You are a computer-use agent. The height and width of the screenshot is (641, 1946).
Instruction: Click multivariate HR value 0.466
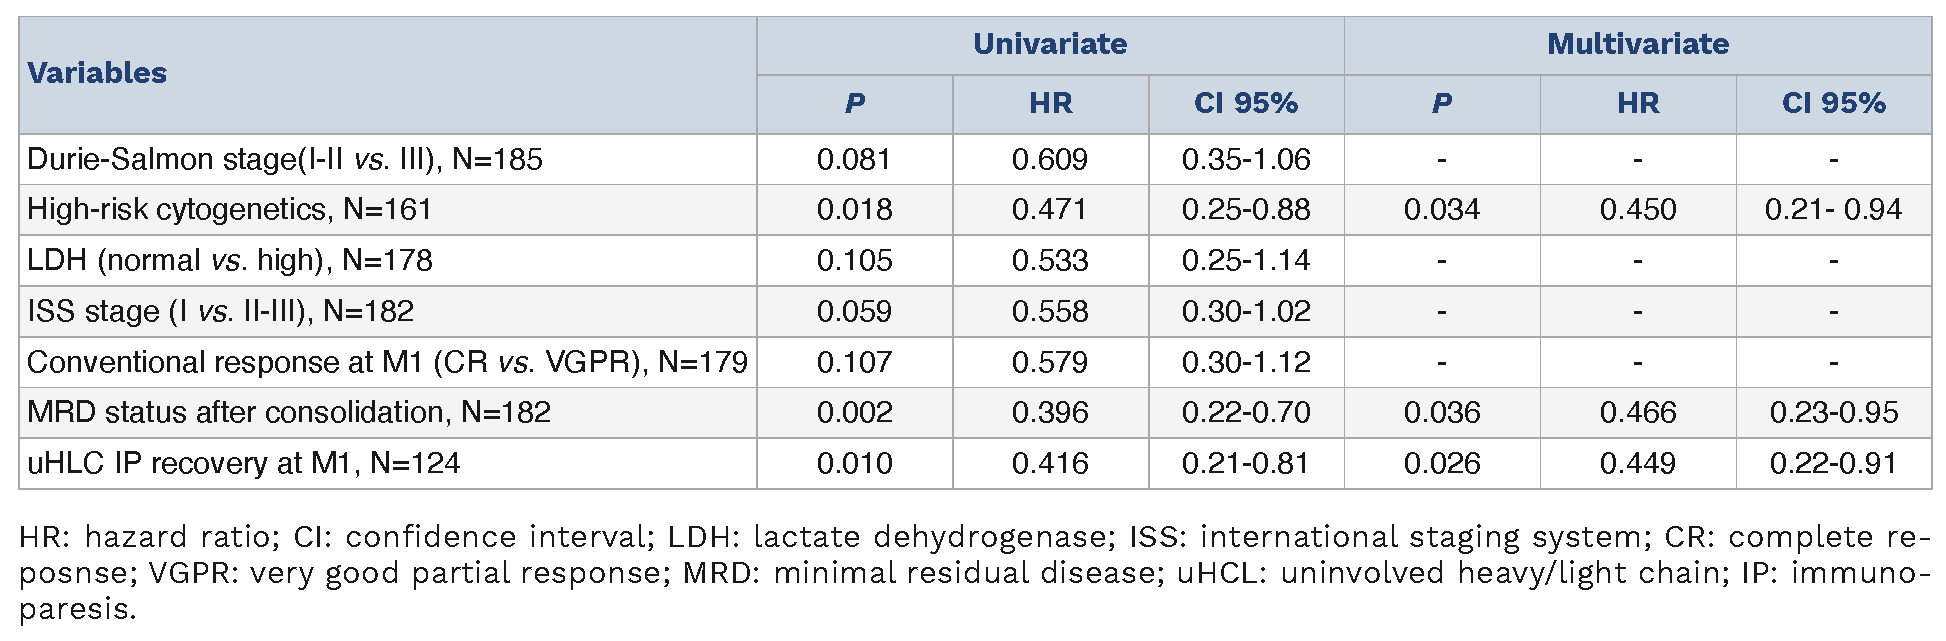click(1637, 412)
